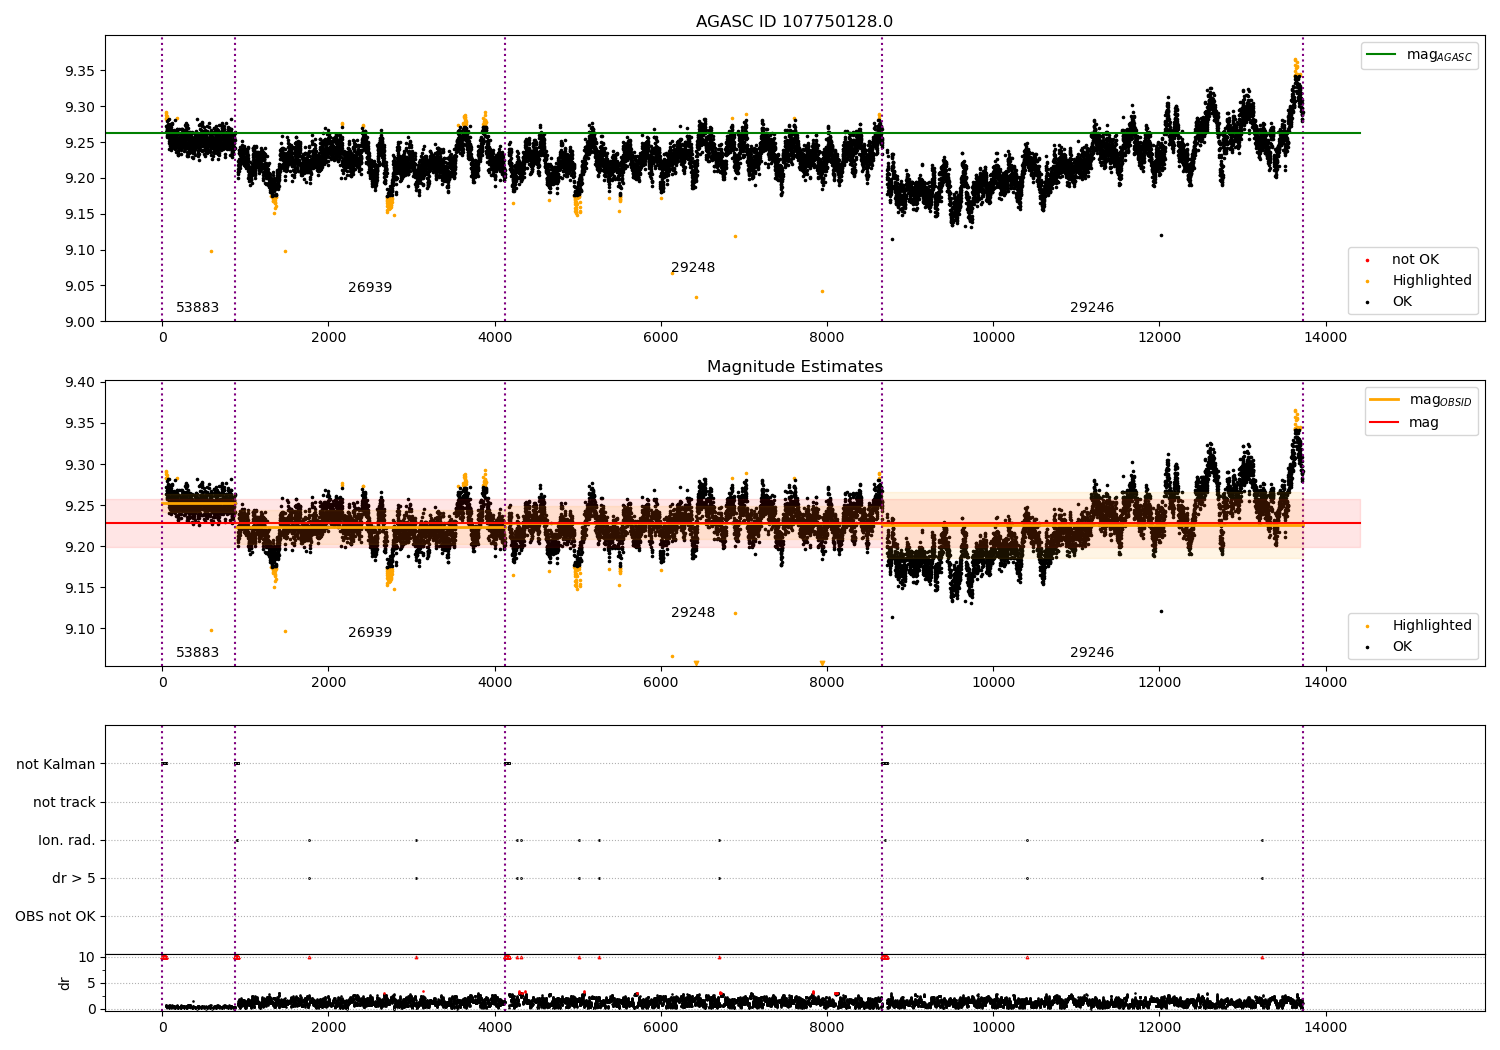Select OBSID label 29246 in the top panel
Viewport: 1500px width, 1050px height.
click(1092, 307)
